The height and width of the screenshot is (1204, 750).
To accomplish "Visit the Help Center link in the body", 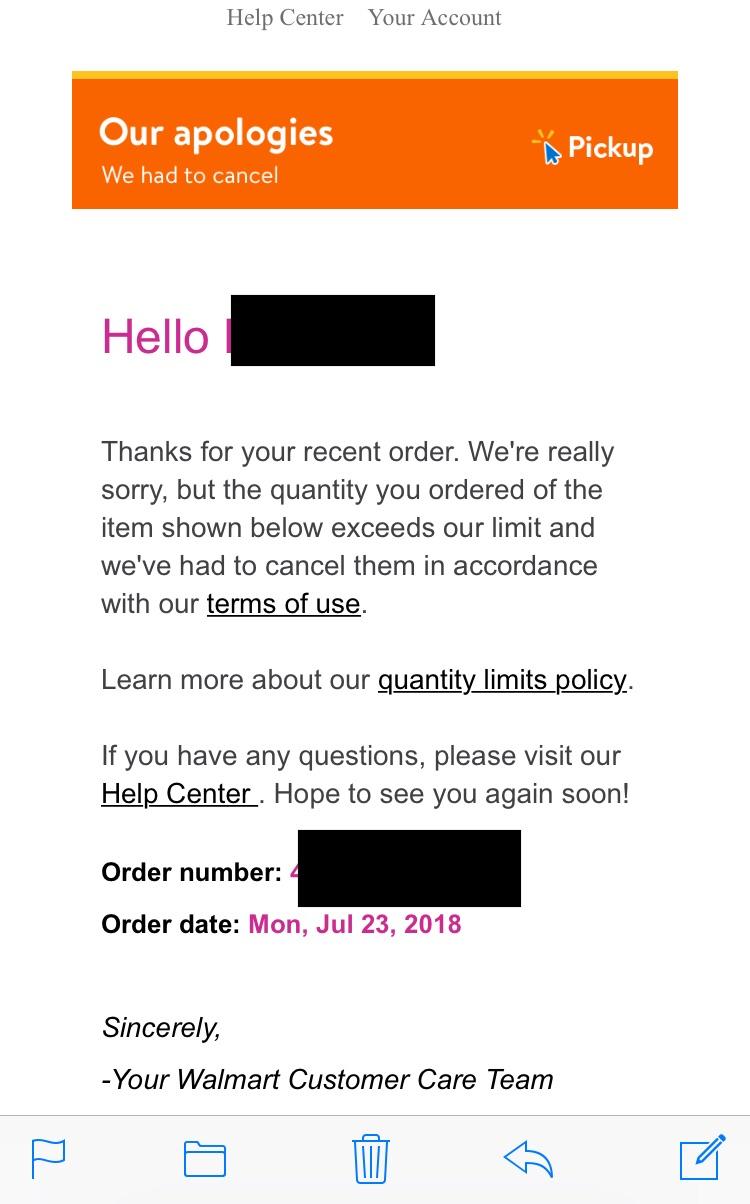I will point(178,793).
